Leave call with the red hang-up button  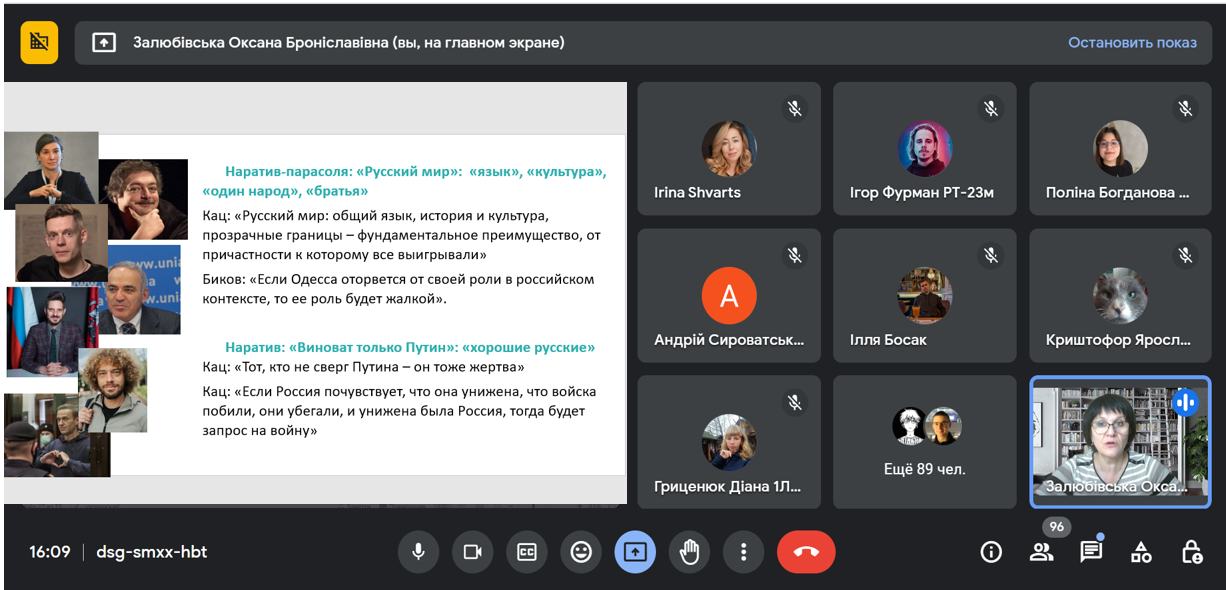tap(806, 552)
